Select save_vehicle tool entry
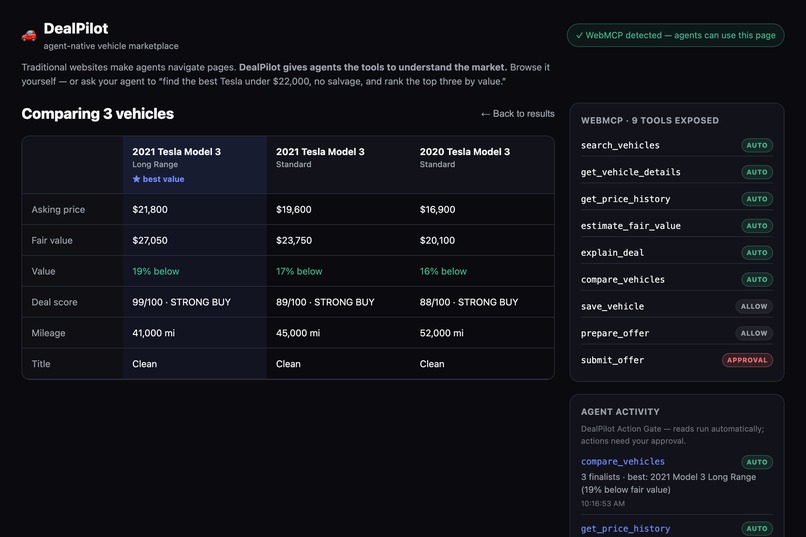806x537 pixels. (612, 306)
